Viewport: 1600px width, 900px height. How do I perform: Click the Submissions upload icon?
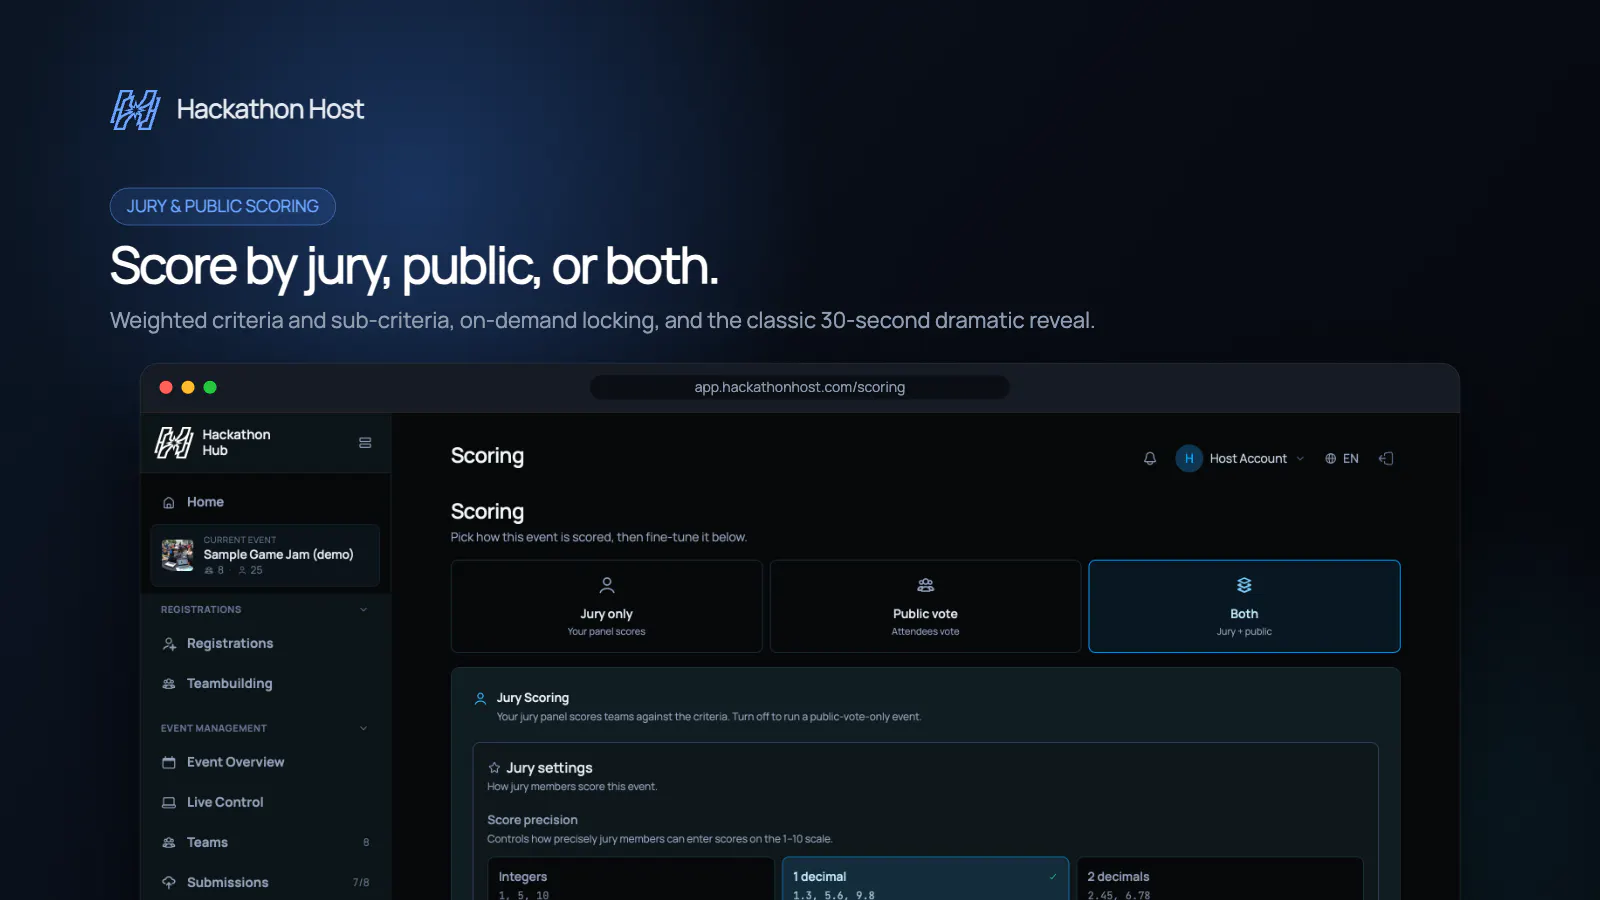coord(169,883)
